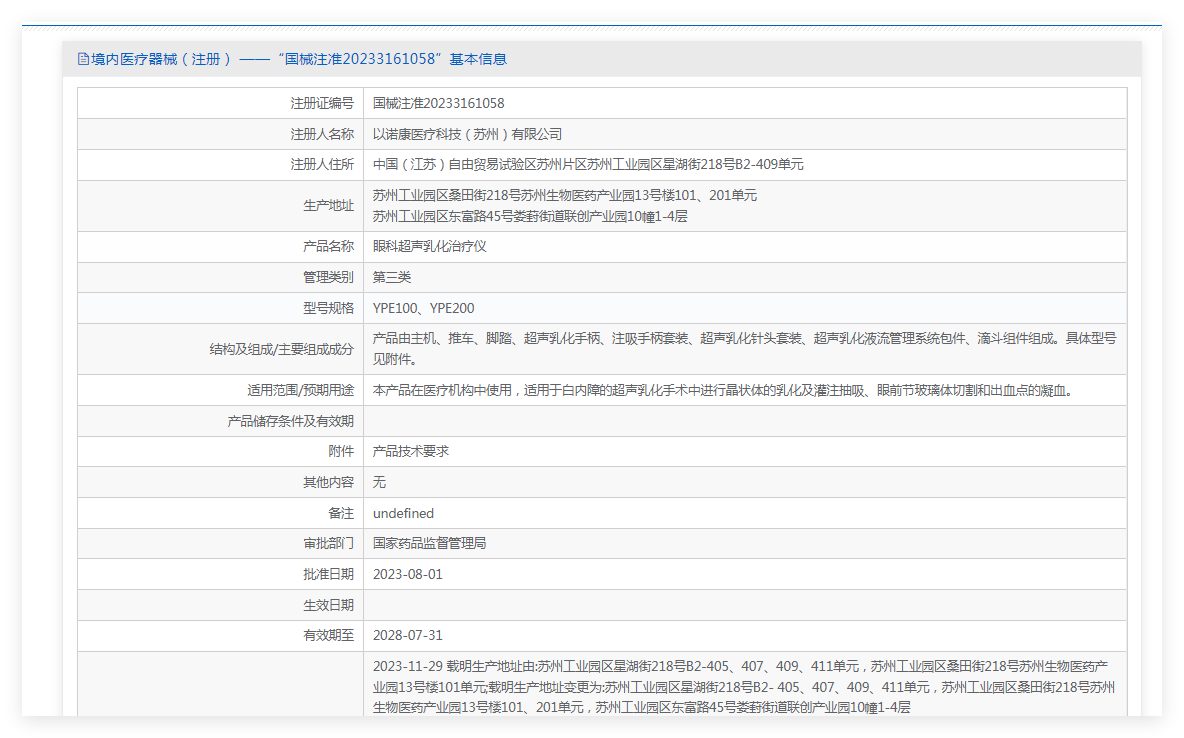Click the 批准日期 label

[328, 575]
